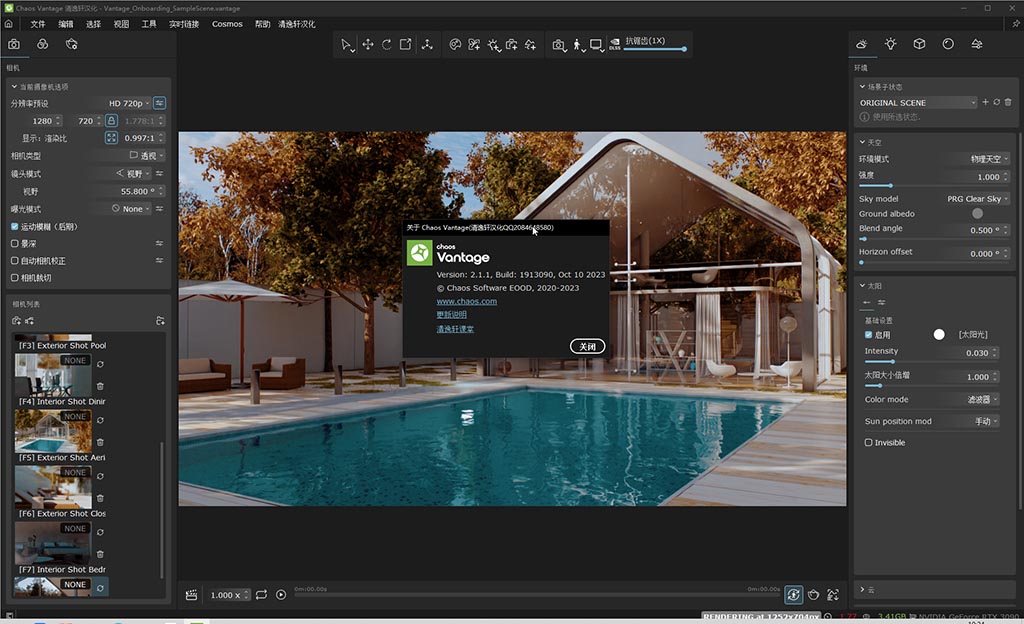The width and height of the screenshot is (1024, 624).
Task: Activate the Scale tool
Action: click(x=406, y=44)
